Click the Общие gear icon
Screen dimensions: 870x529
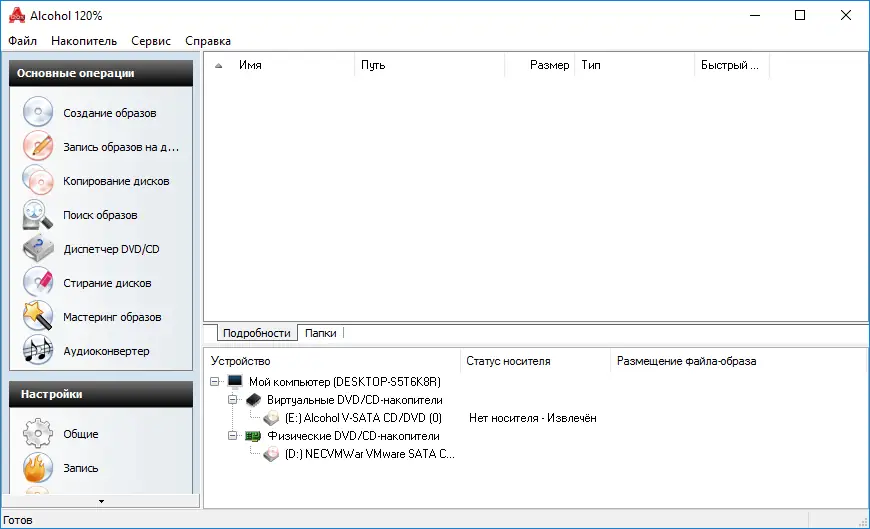pyautogui.click(x=38, y=434)
